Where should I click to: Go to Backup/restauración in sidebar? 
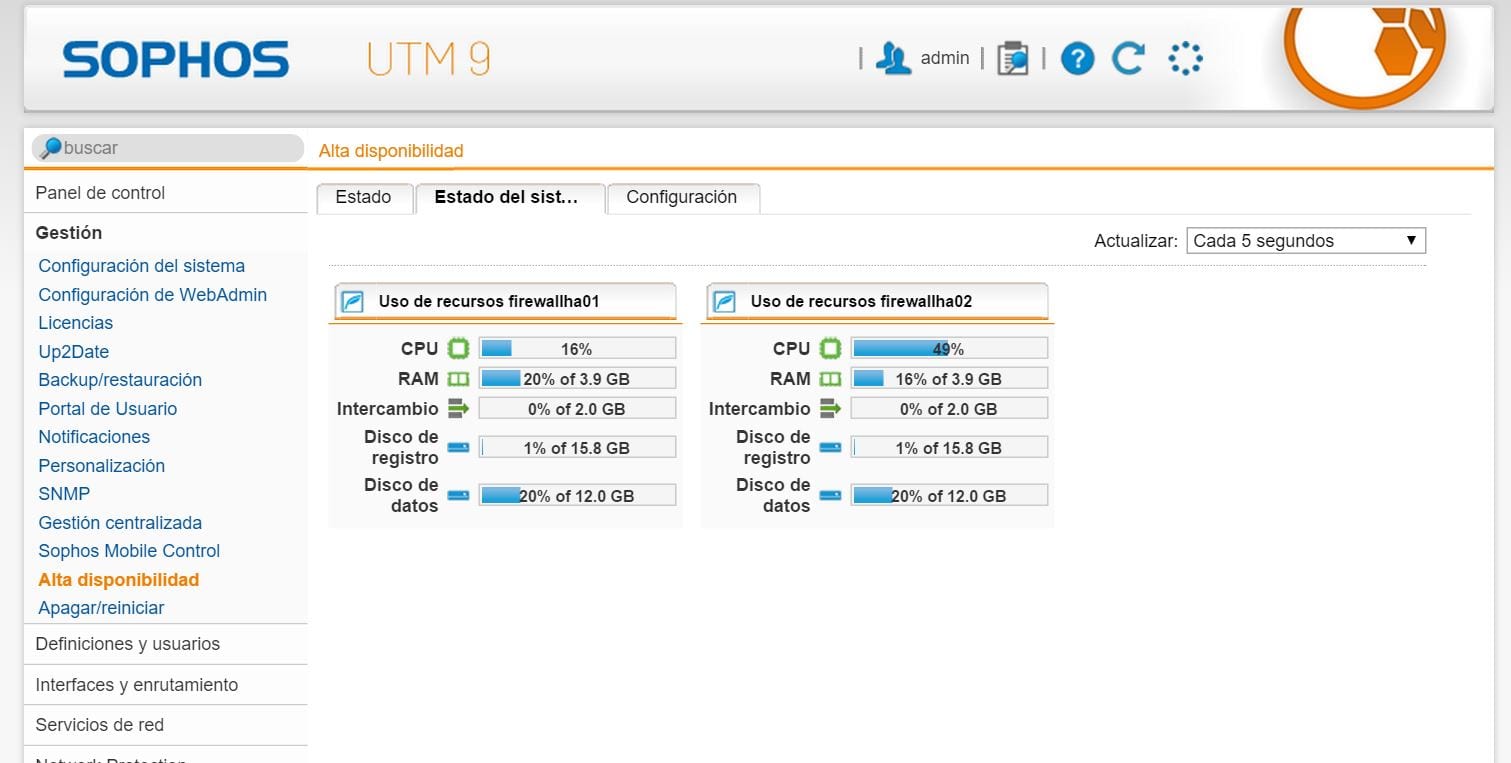coord(120,380)
